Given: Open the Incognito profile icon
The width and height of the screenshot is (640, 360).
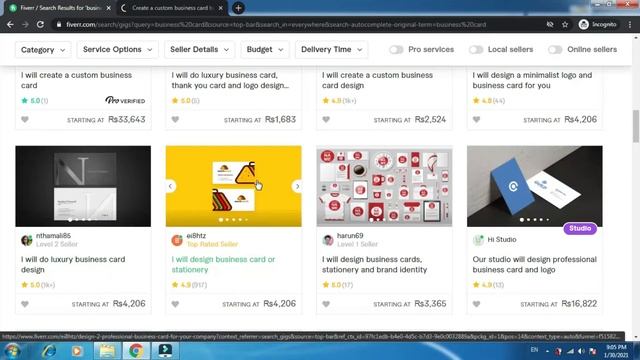Looking at the screenshot, I should pyautogui.click(x=584, y=24).
